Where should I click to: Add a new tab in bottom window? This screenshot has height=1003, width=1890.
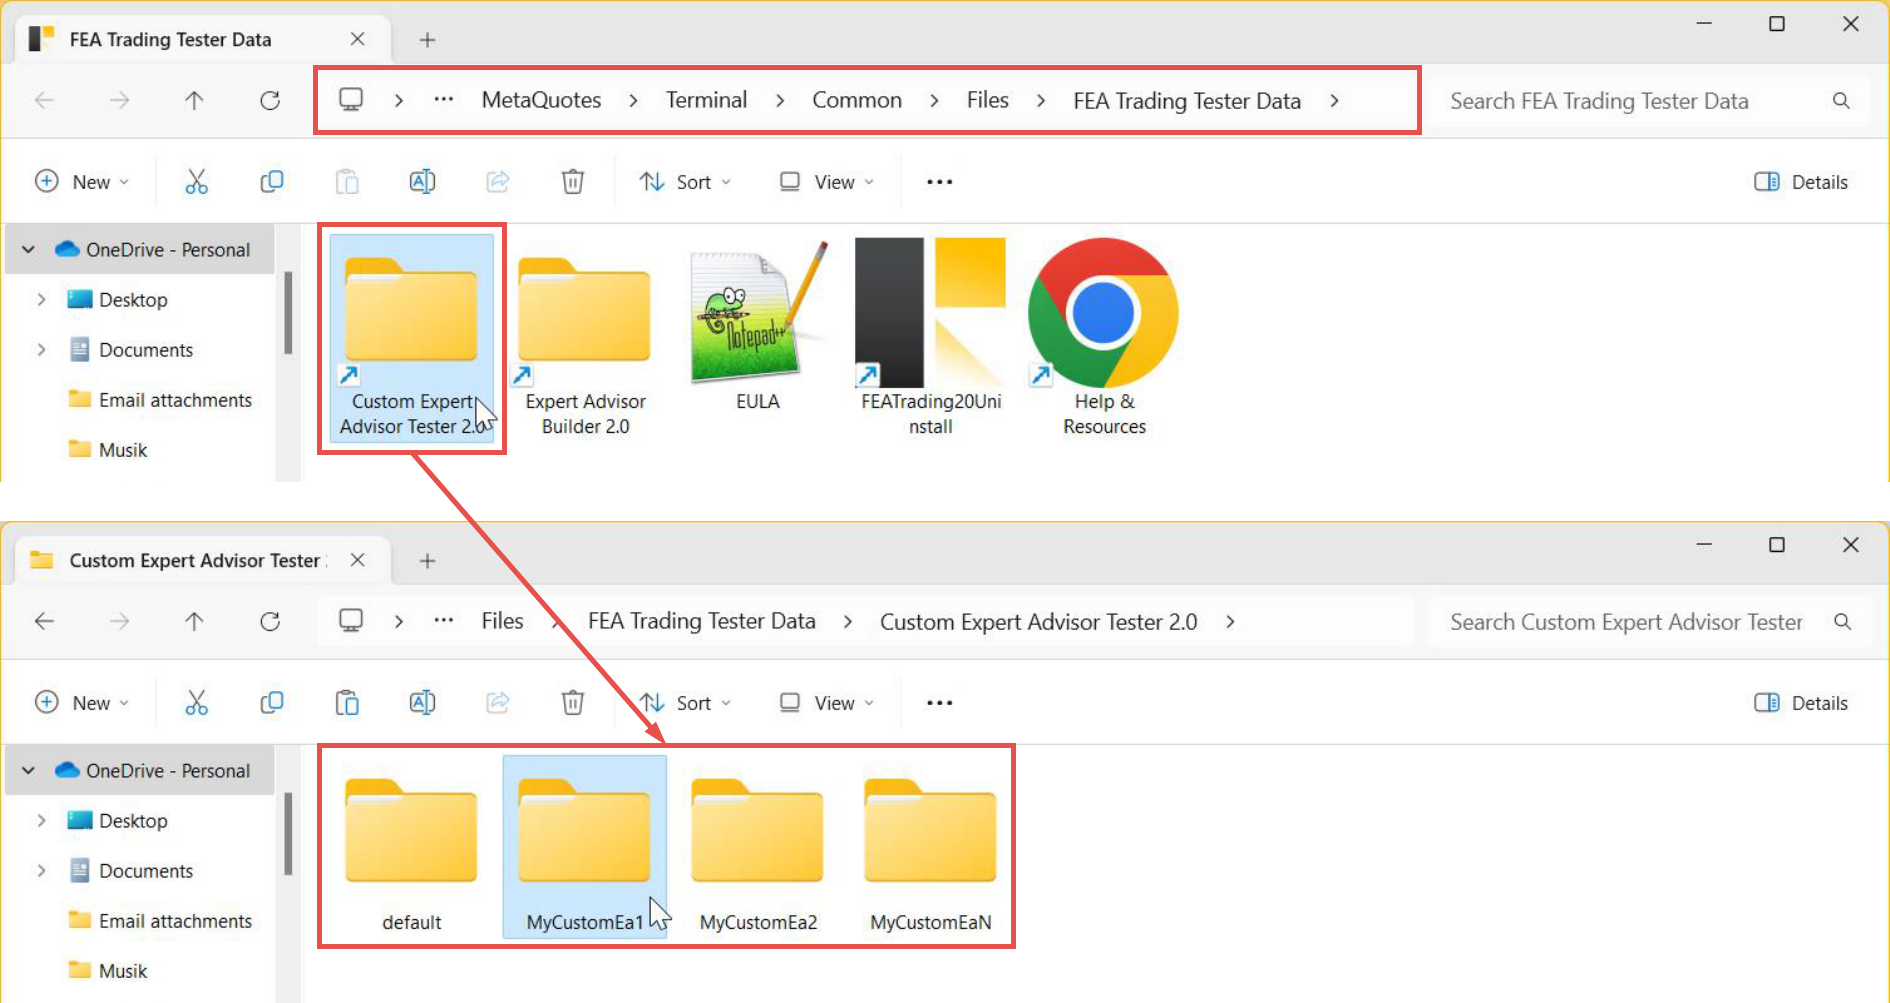coord(427,560)
